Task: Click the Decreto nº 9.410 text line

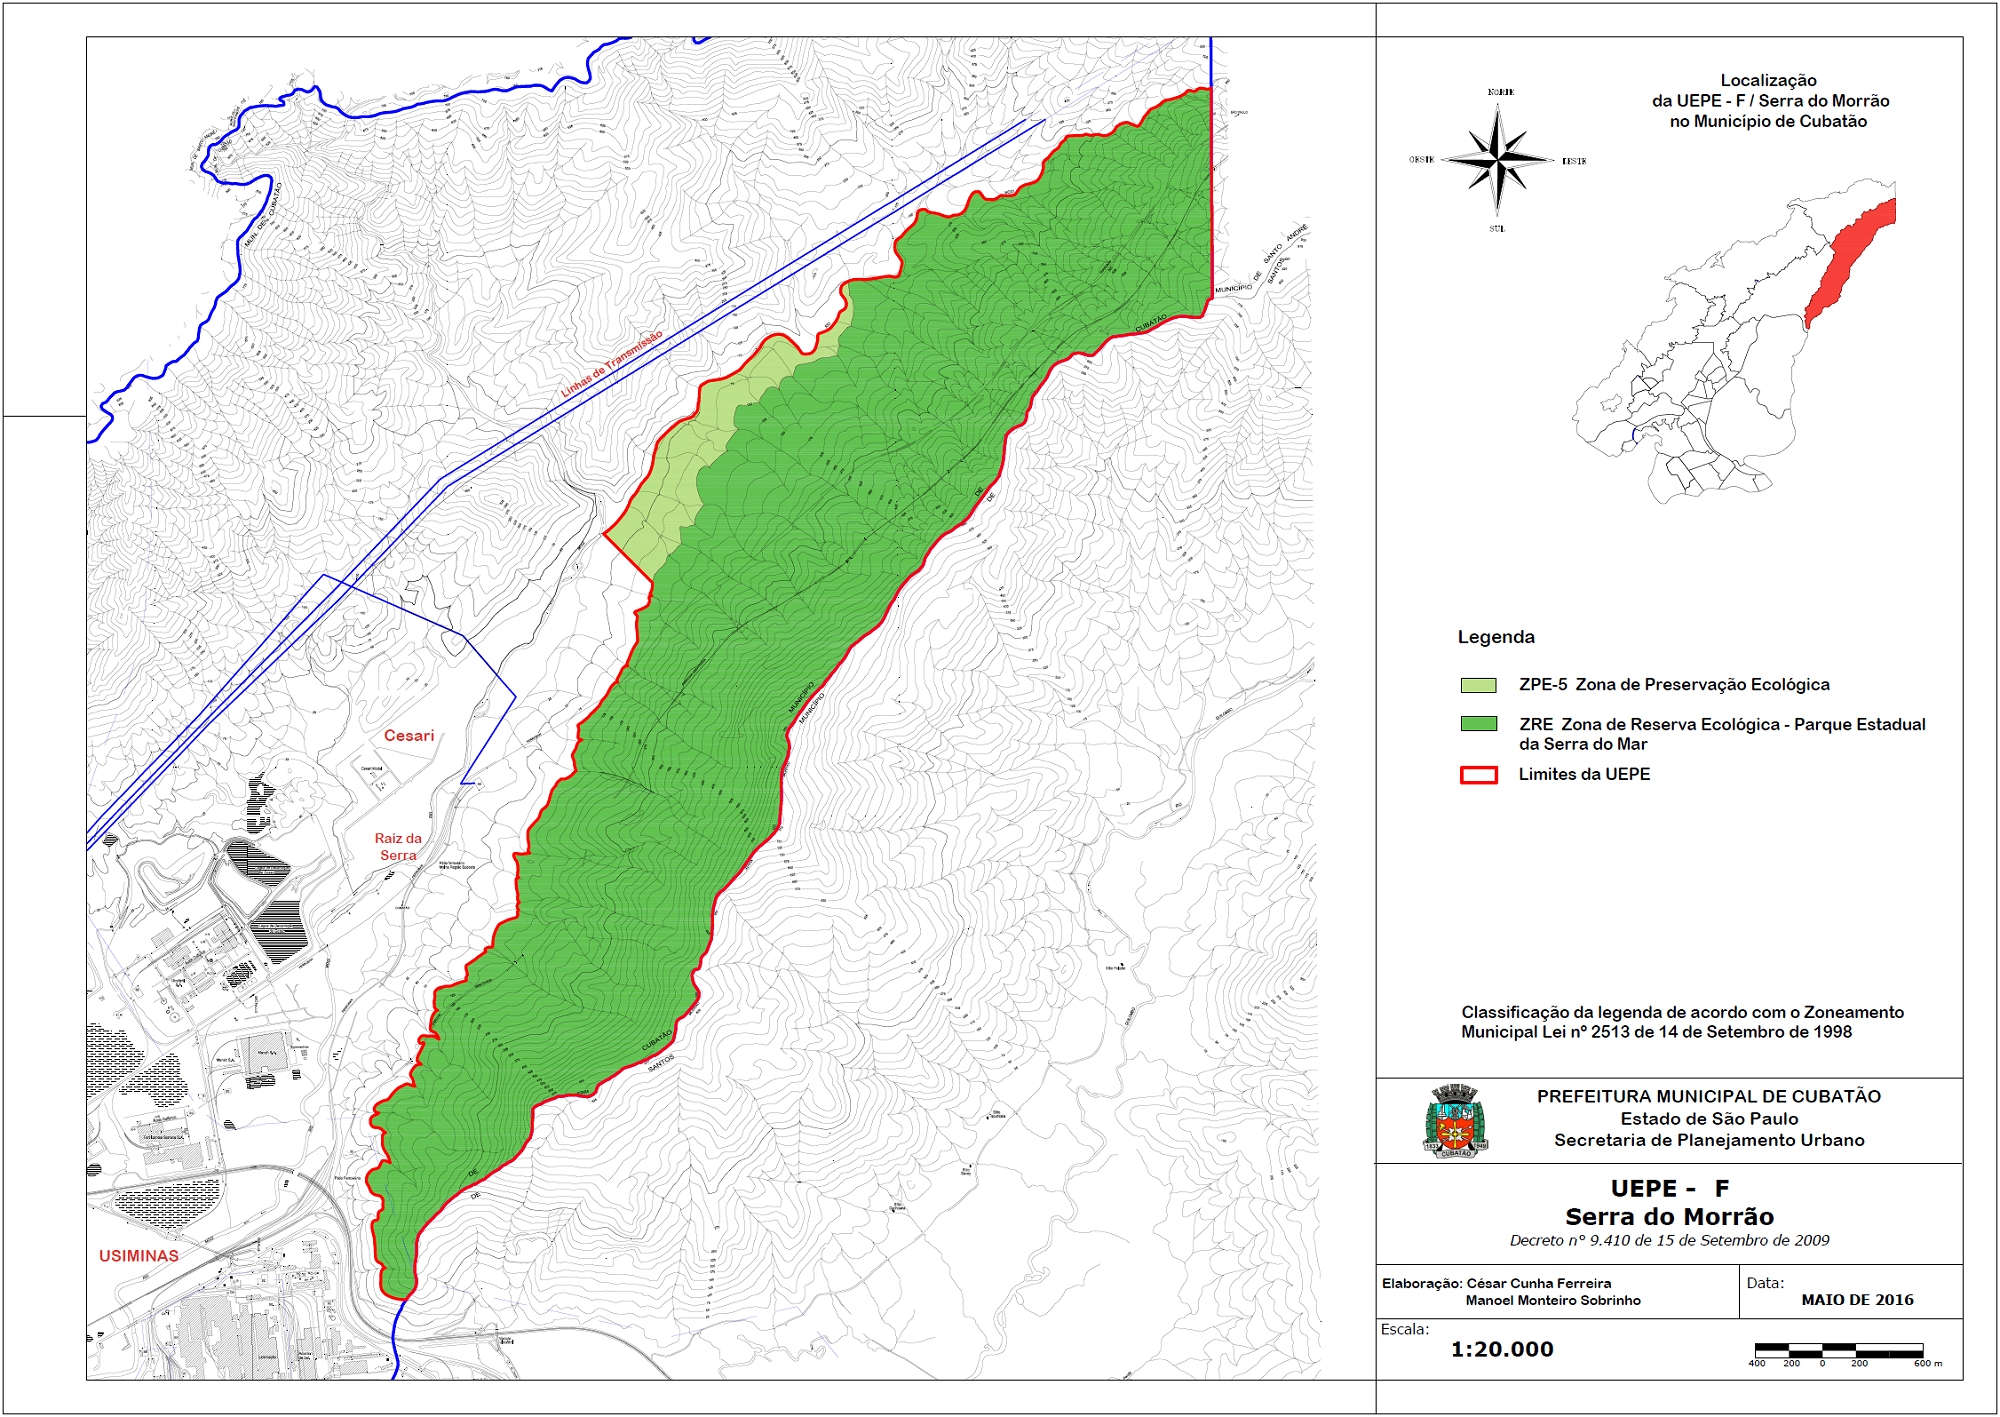Action: [x=1669, y=1241]
